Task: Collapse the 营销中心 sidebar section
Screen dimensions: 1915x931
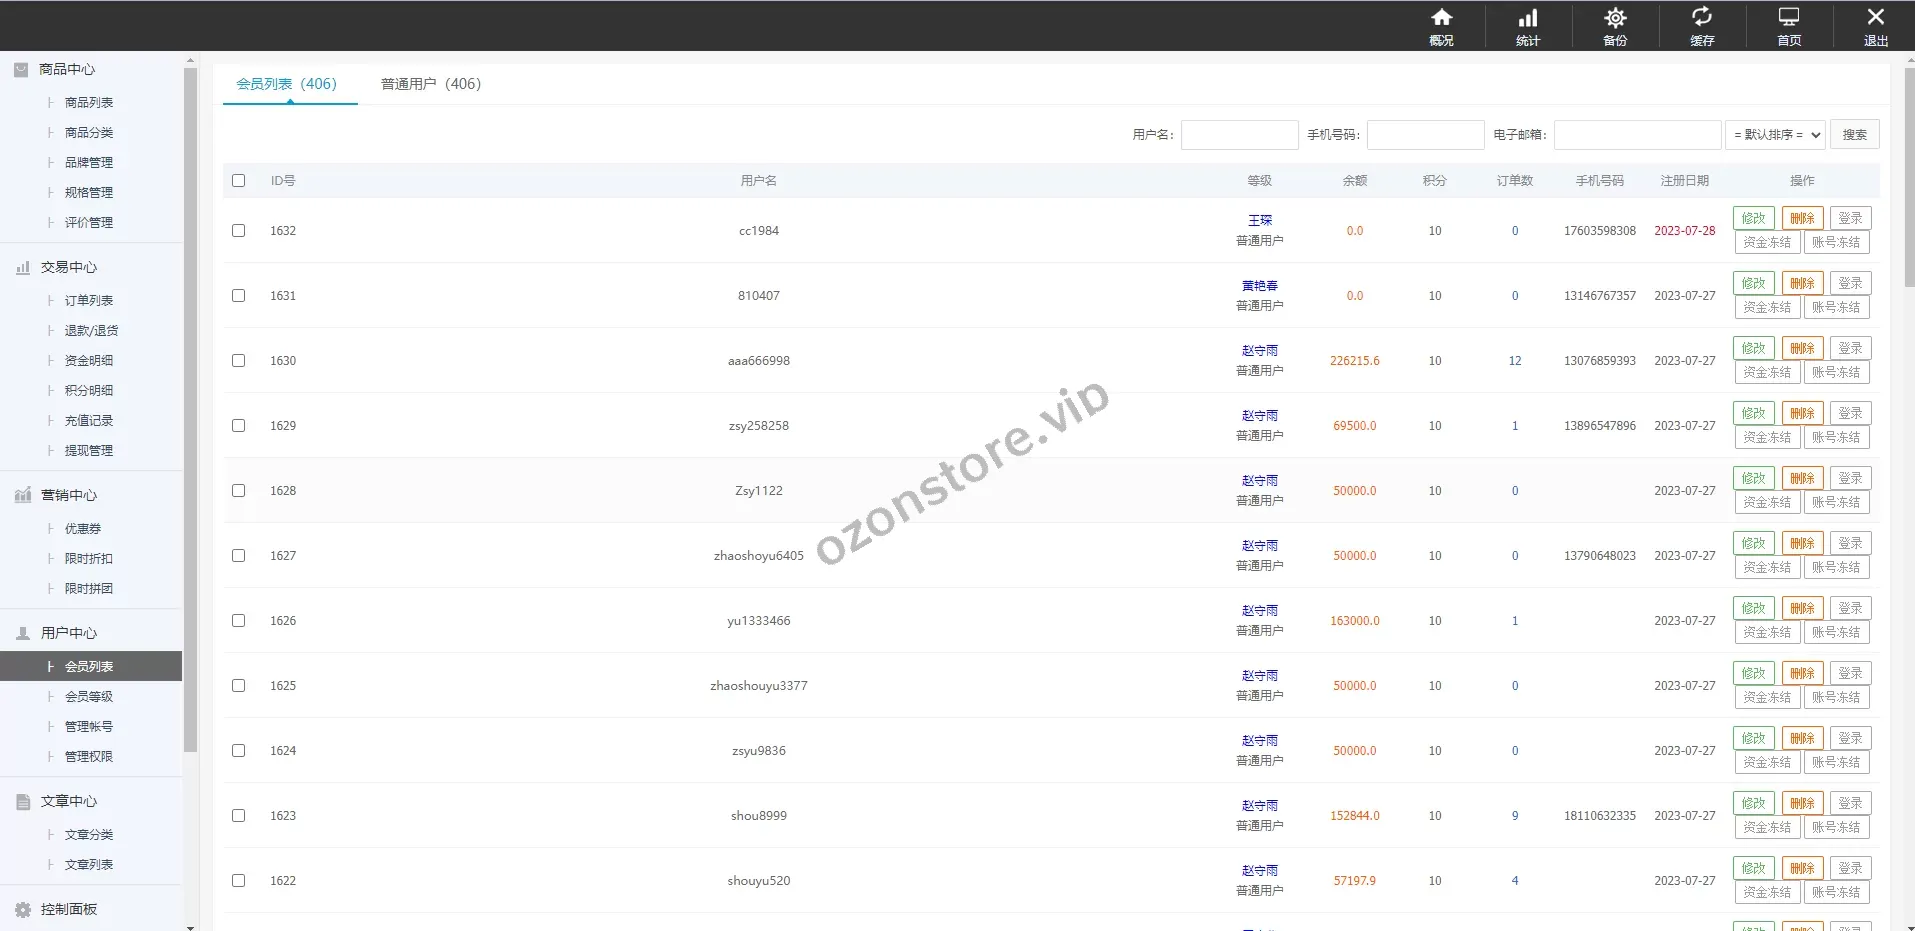Action: pos(68,495)
